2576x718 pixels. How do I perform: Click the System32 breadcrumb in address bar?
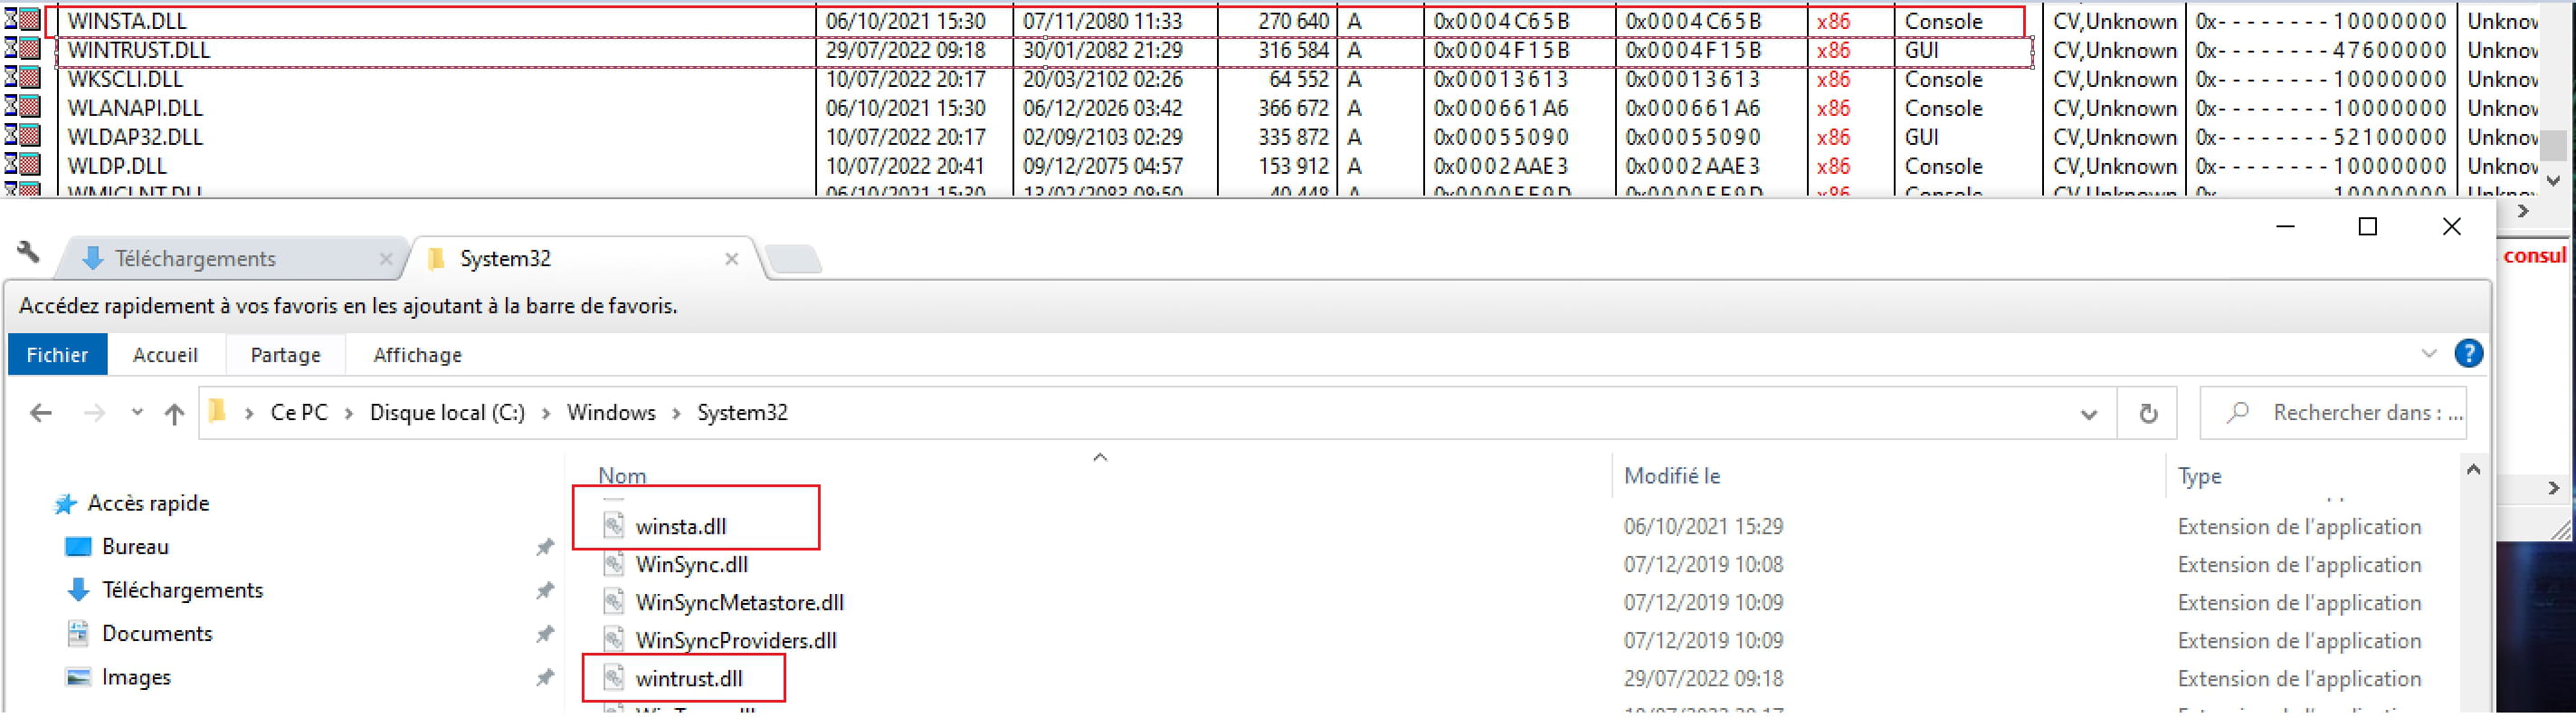click(x=742, y=413)
